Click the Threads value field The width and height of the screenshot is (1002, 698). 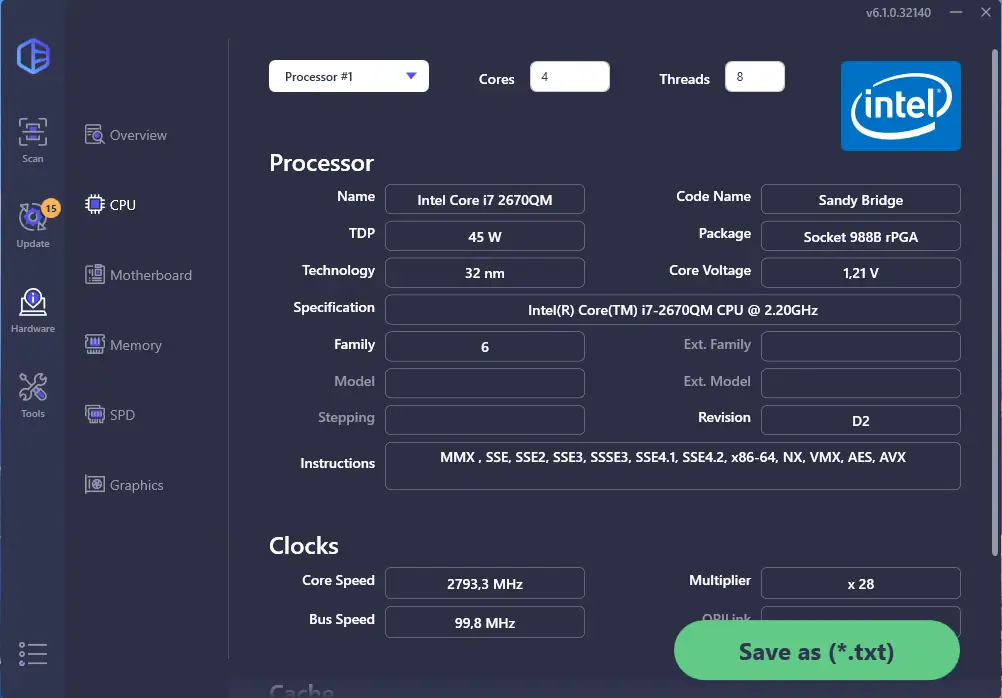(755, 77)
